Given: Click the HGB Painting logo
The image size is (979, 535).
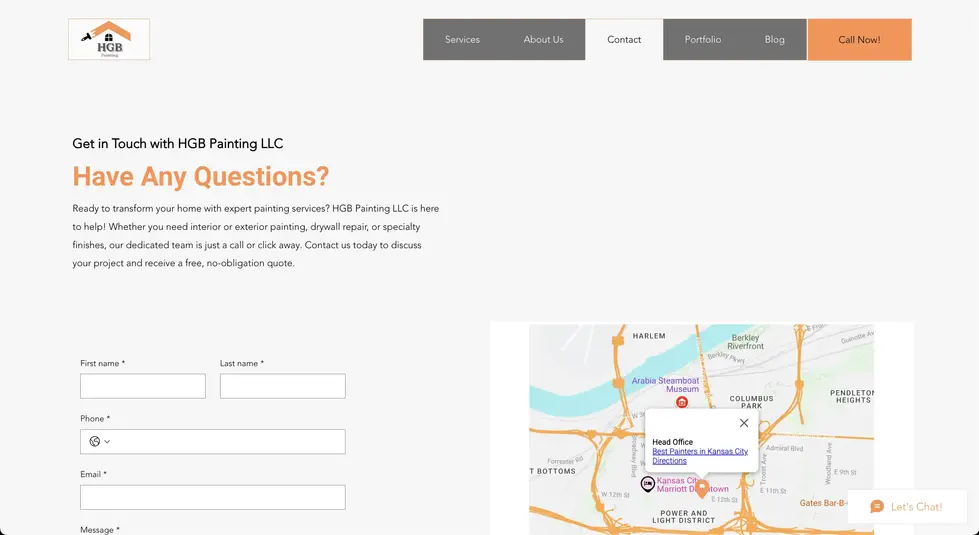Looking at the screenshot, I should click(x=109, y=39).
